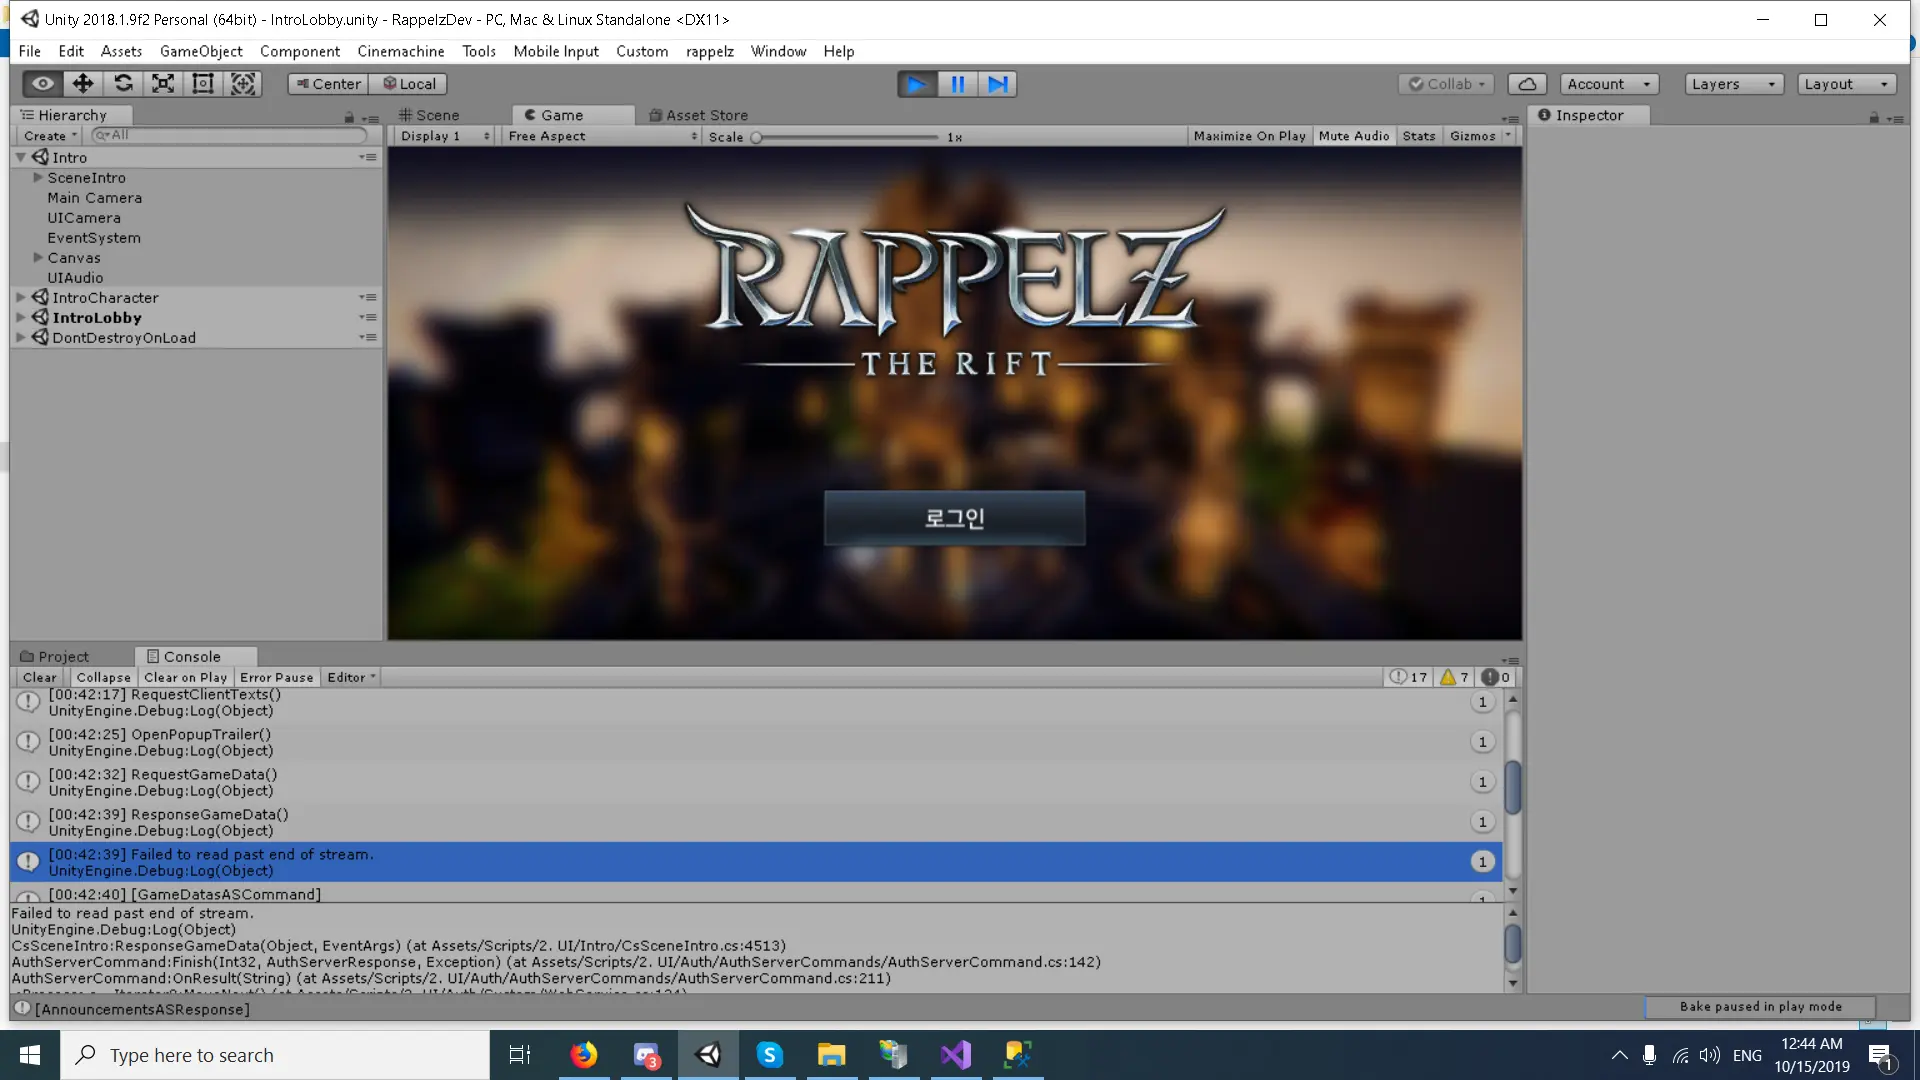Toggle error messages filter
Screen dimensions: 1920x1080
point(1495,677)
